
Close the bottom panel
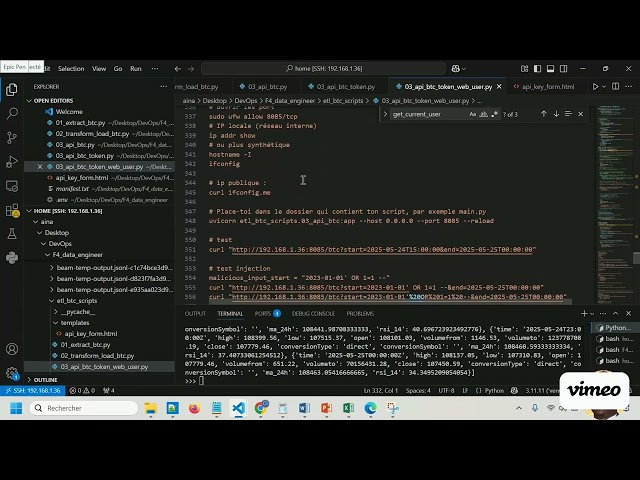[x=629, y=313]
